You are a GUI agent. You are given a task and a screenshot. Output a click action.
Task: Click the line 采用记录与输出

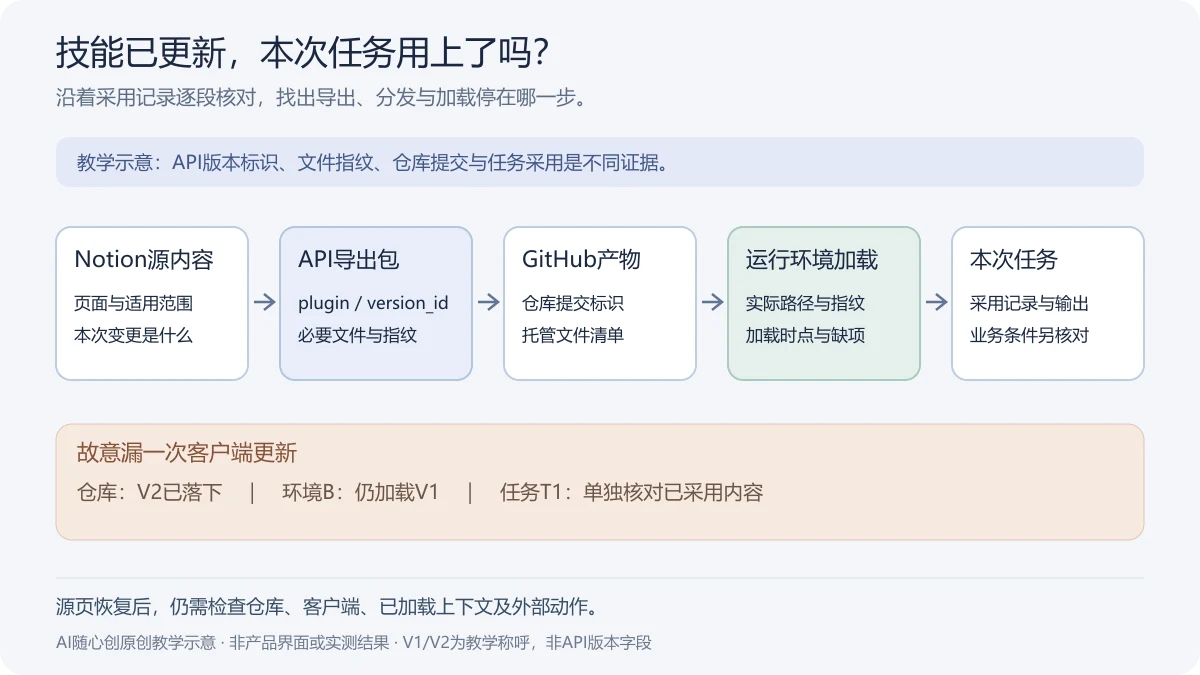click(1029, 303)
